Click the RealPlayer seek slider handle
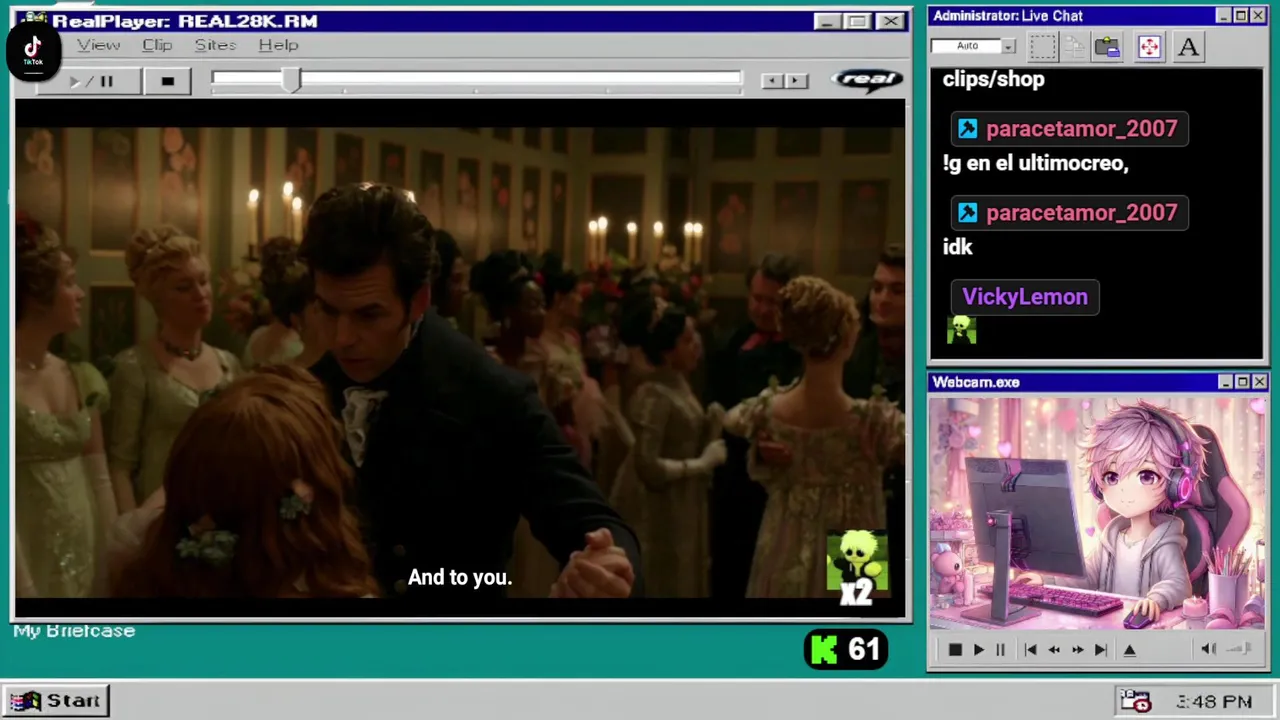 pos(291,81)
